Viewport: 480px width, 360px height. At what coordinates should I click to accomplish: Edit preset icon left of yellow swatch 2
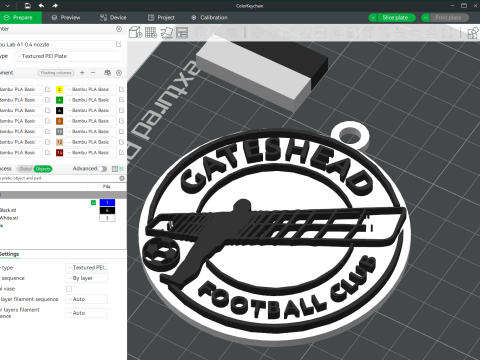(x=48, y=89)
